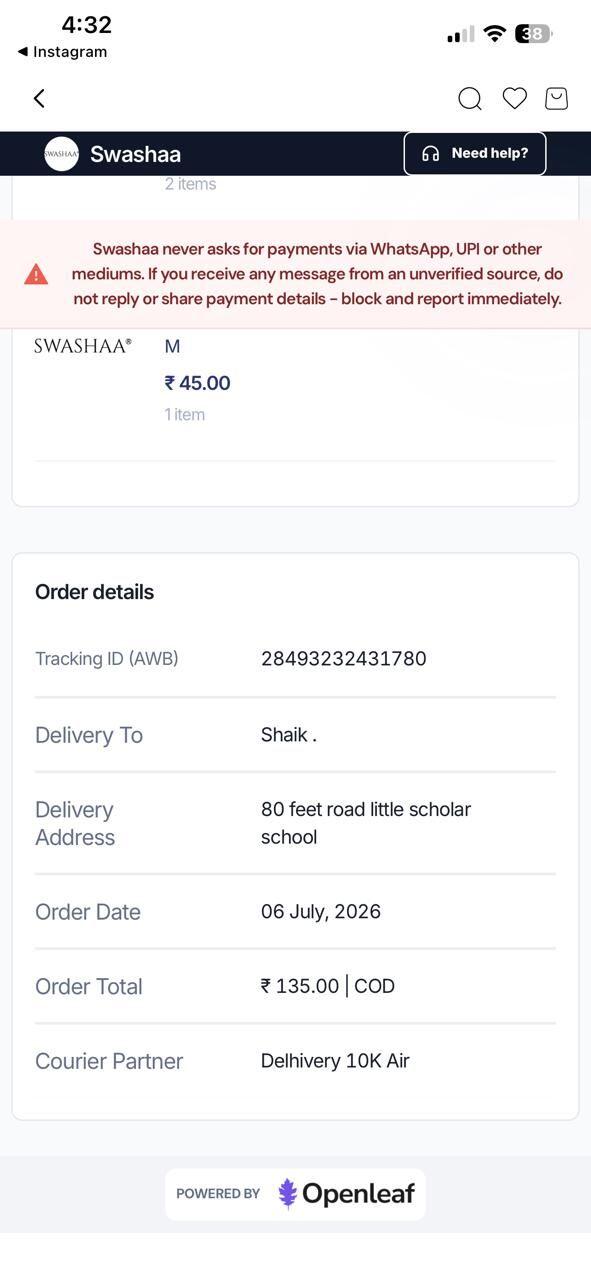Open search with magnifier icon
This screenshot has height=1280, width=591.
pyautogui.click(x=470, y=98)
